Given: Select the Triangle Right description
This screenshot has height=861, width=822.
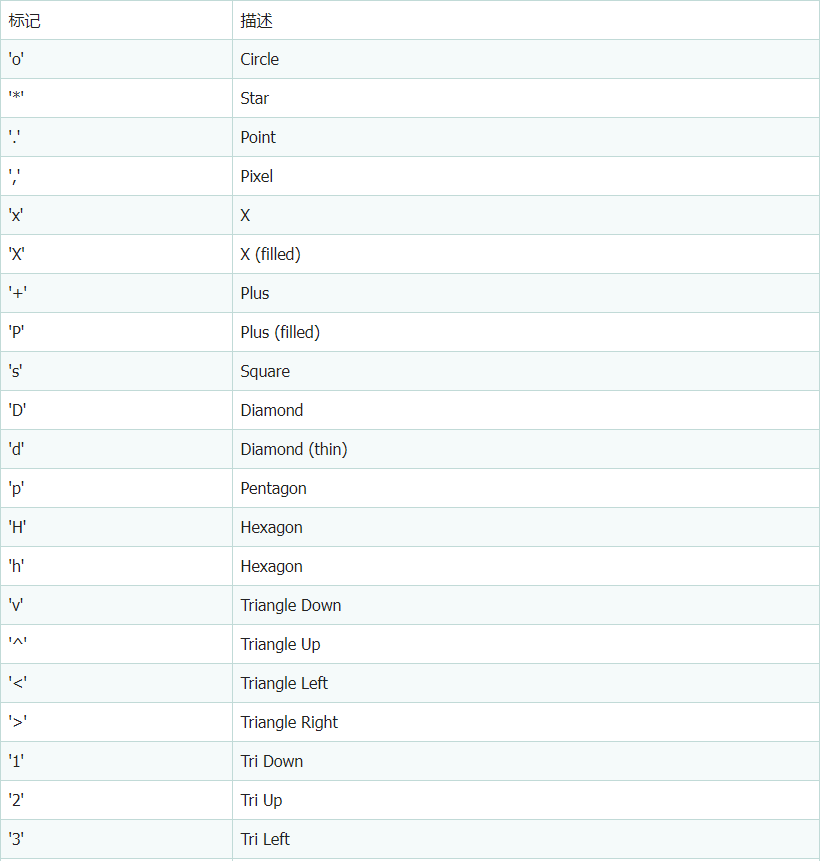Looking at the screenshot, I should coord(289,722).
